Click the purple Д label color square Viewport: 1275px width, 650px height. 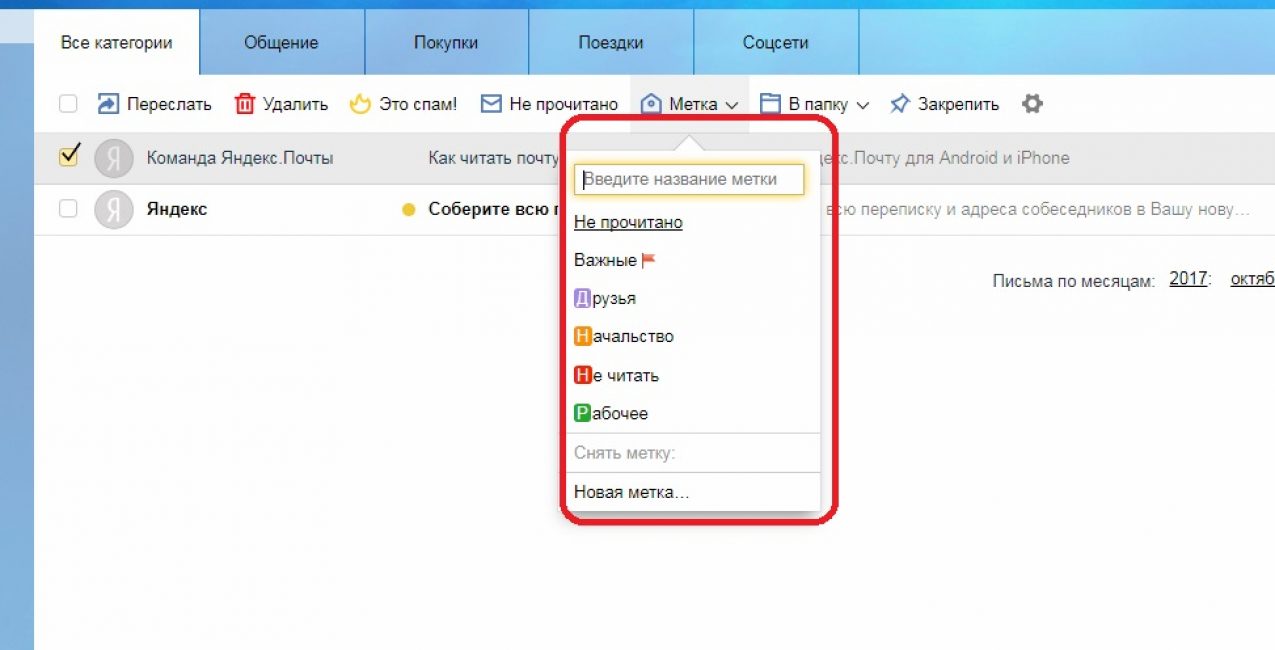[x=582, y=298]
